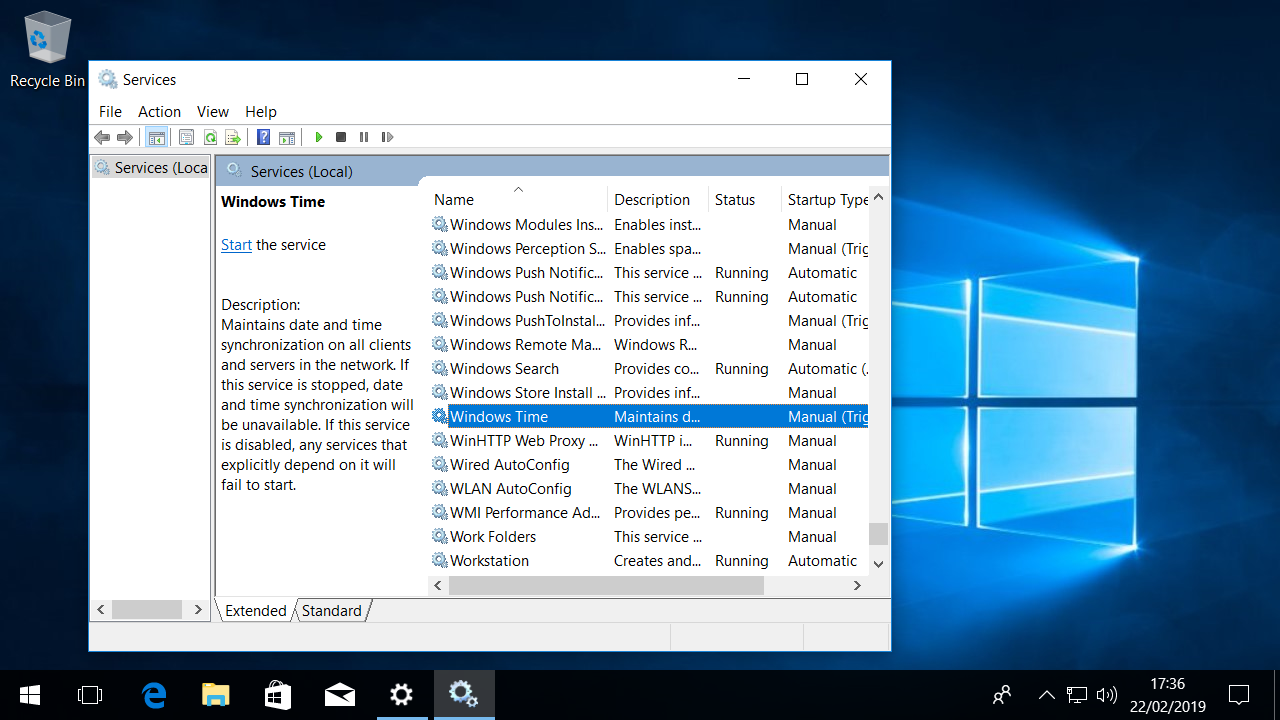Viewport: 1280px width, 720px height.
Task: Select the Windows Remote Ma... service name
Action: [x=526, y=345]
